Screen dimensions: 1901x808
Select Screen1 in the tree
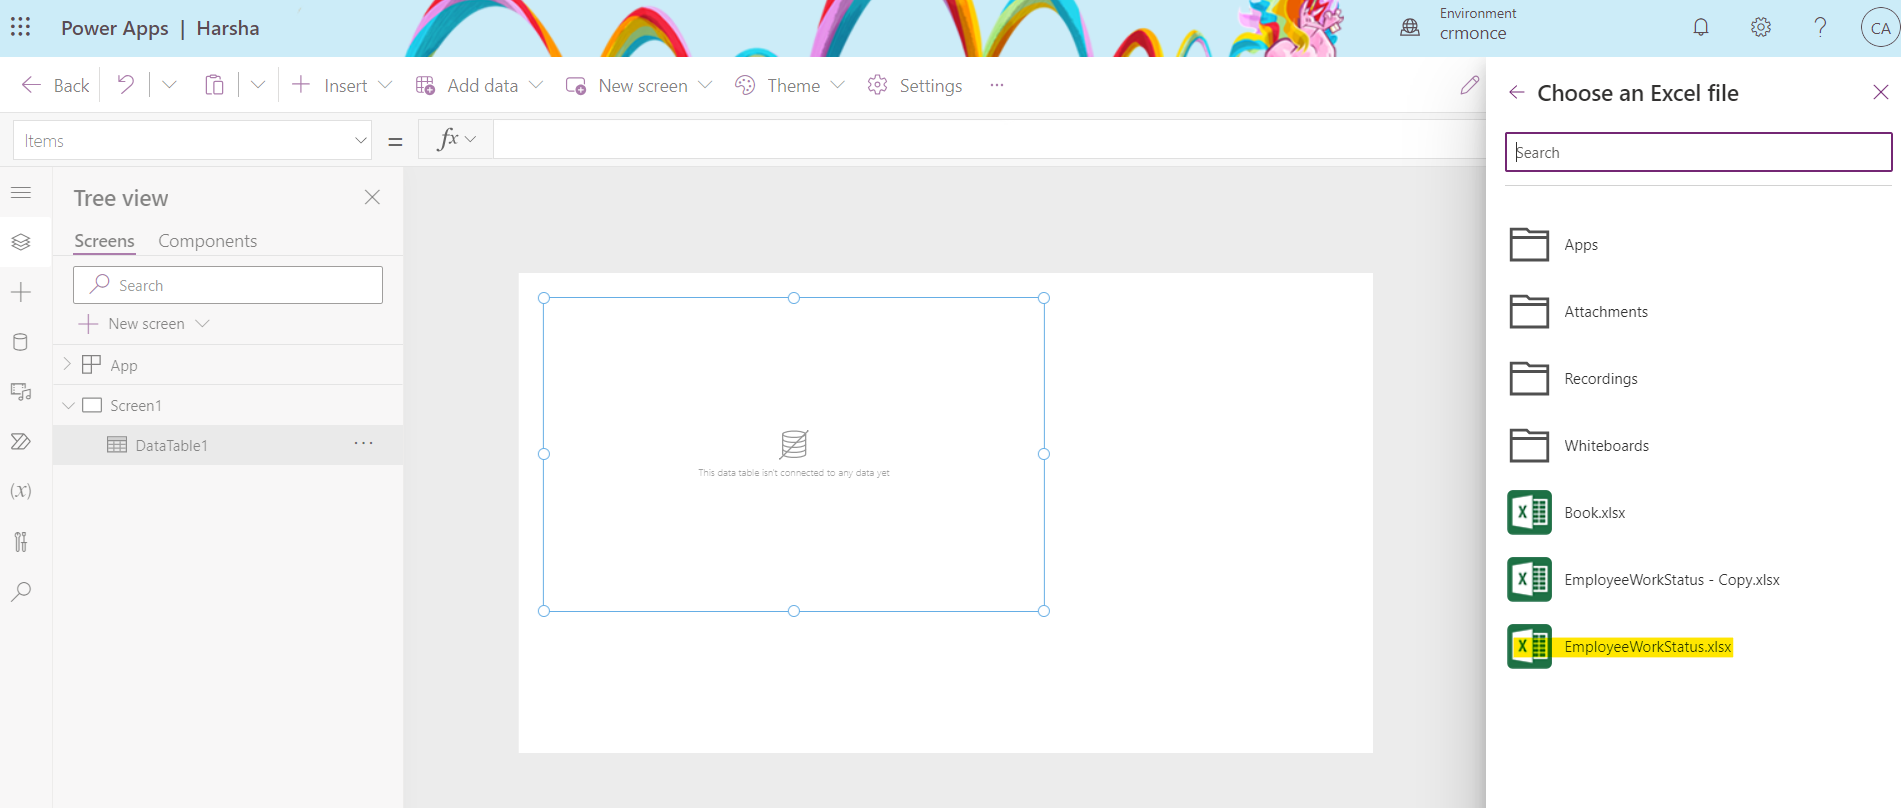point(136,405)
